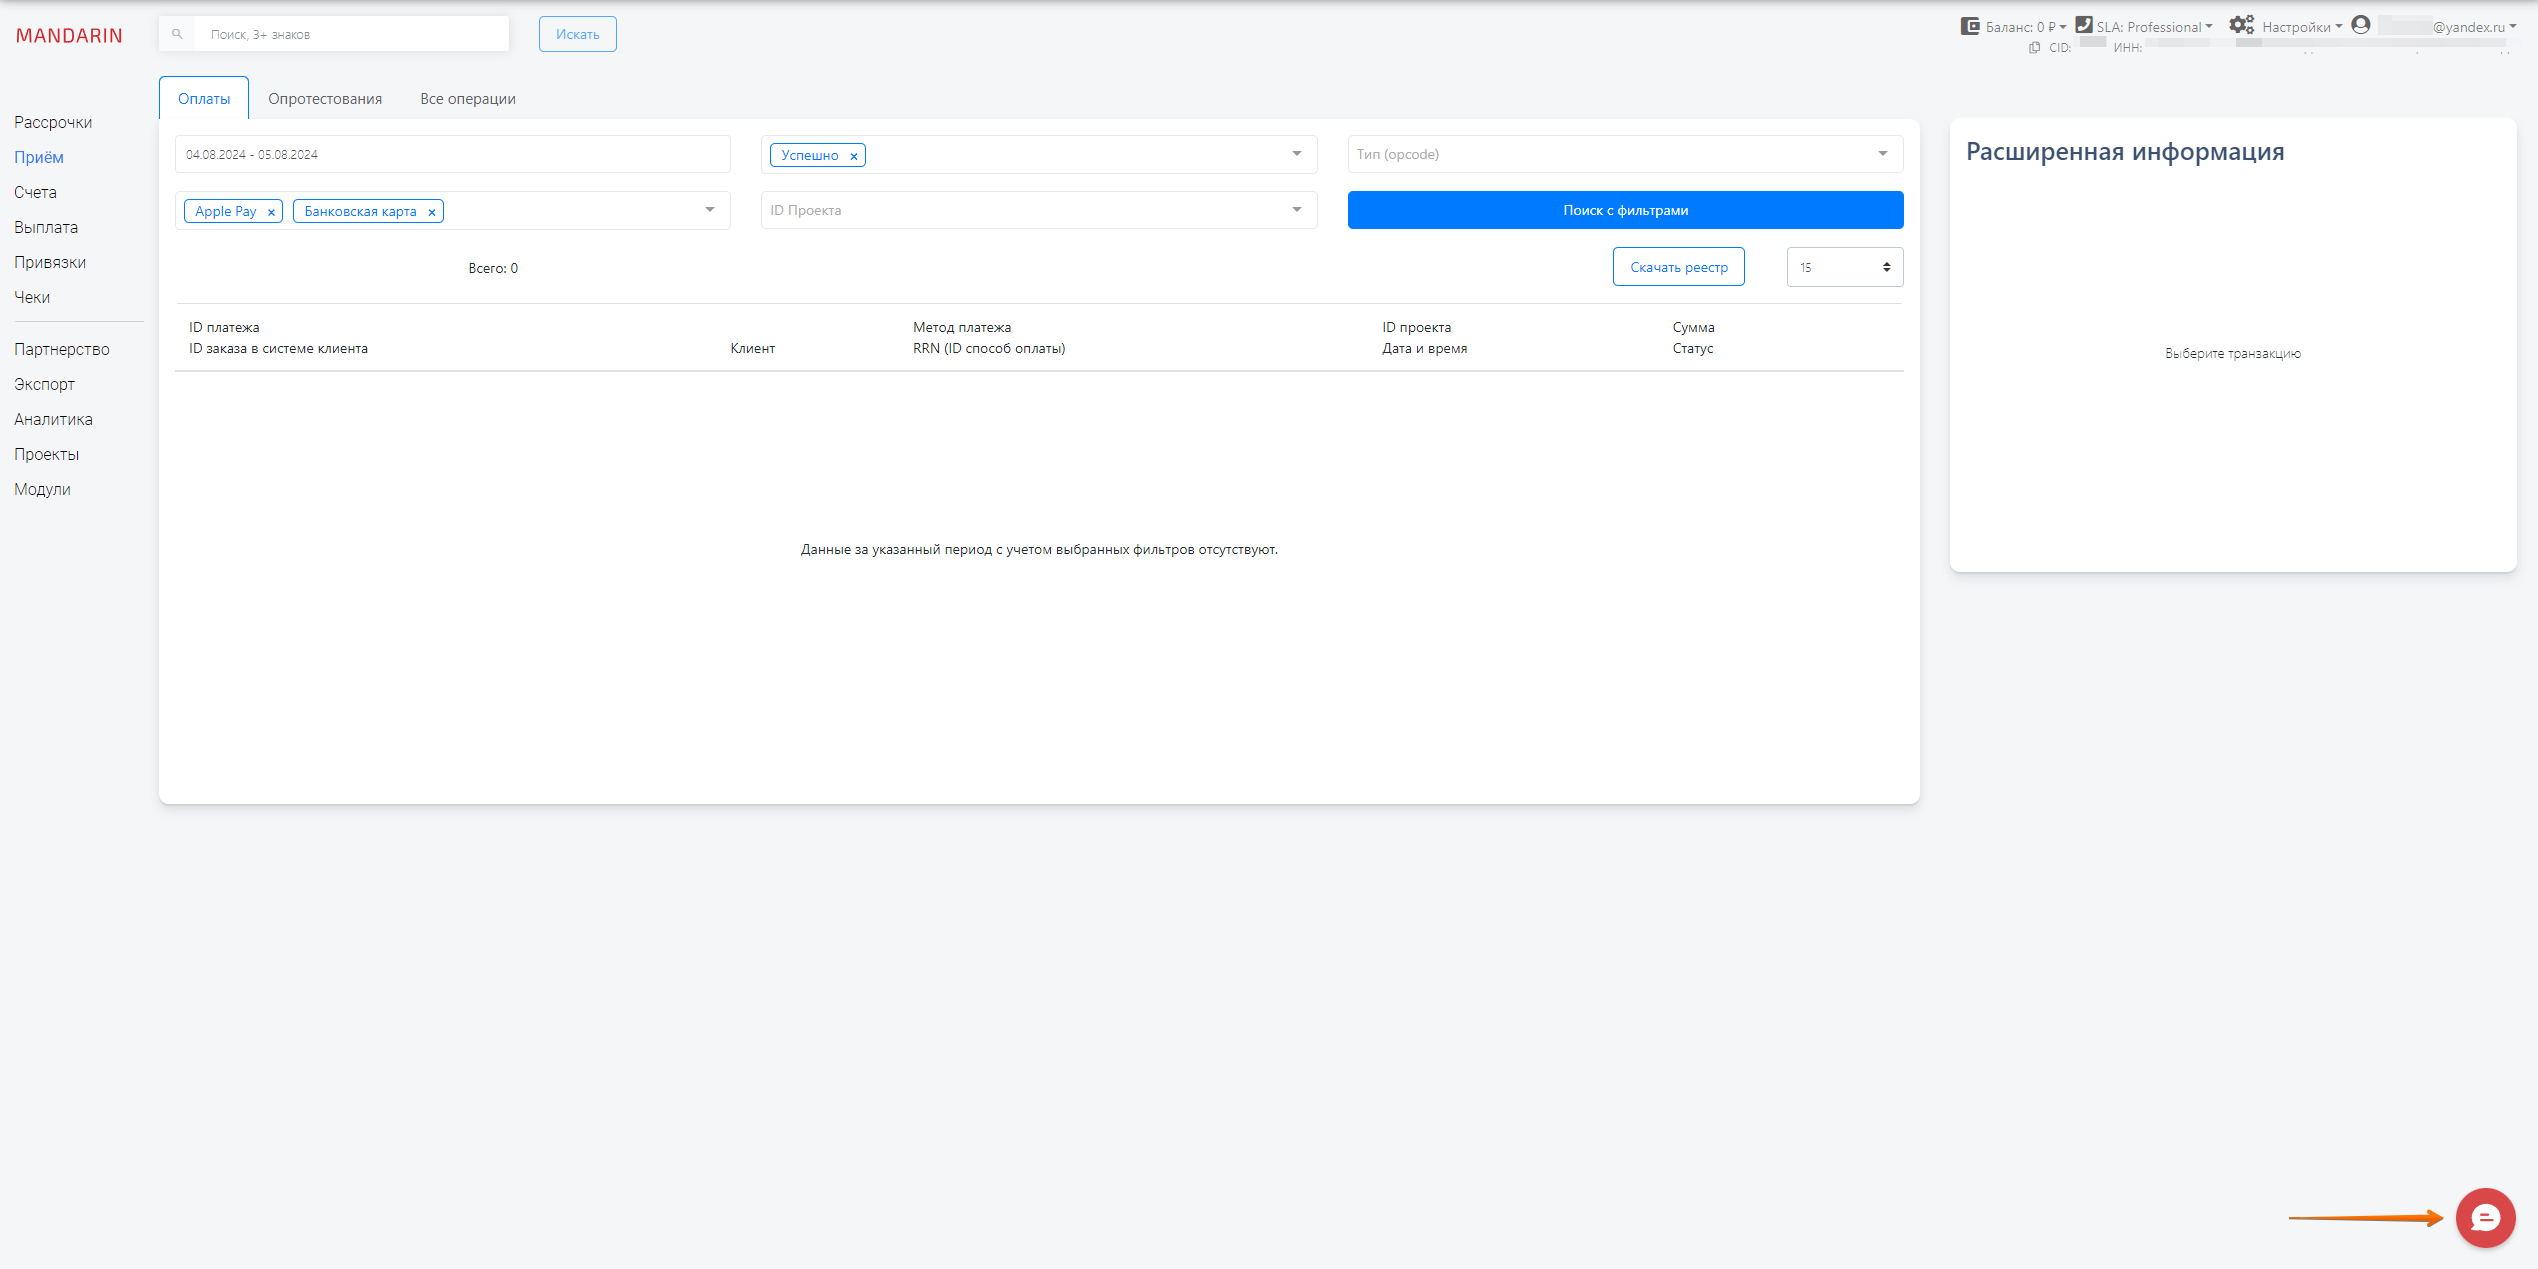Click the date range input field
Image resolution: width=2538 pixels, height=1269 pixels.
[452, 155]
